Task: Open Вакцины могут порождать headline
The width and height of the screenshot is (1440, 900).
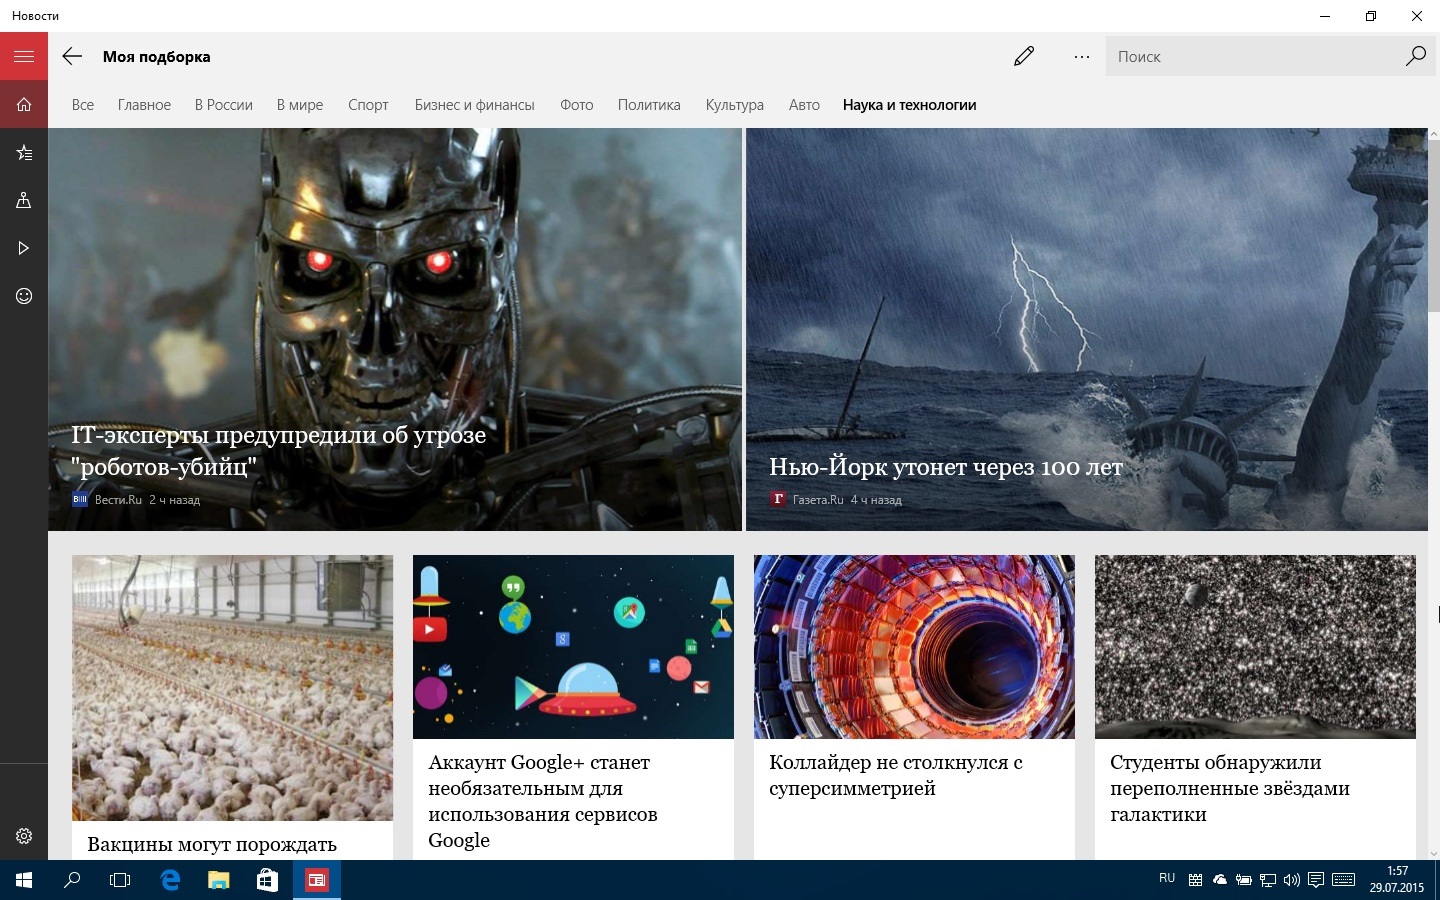Action: (212, 845)
